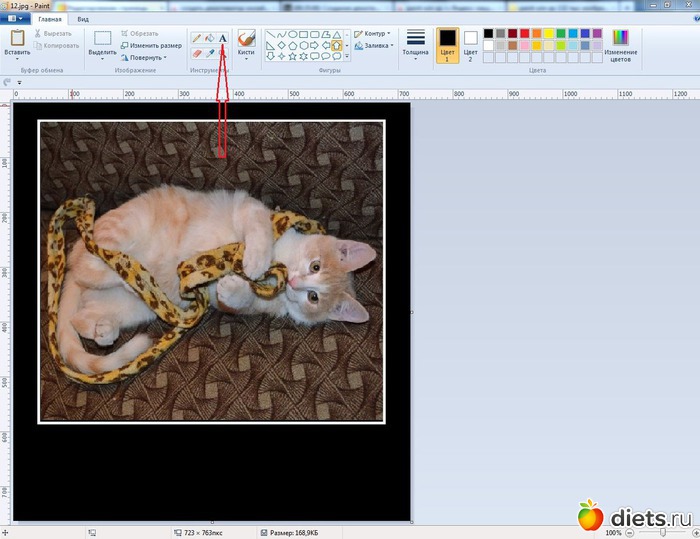The height and width of the screenshot is (539, 700).
Task: Pick the red color swatch in palette
Action: (526, 33)
